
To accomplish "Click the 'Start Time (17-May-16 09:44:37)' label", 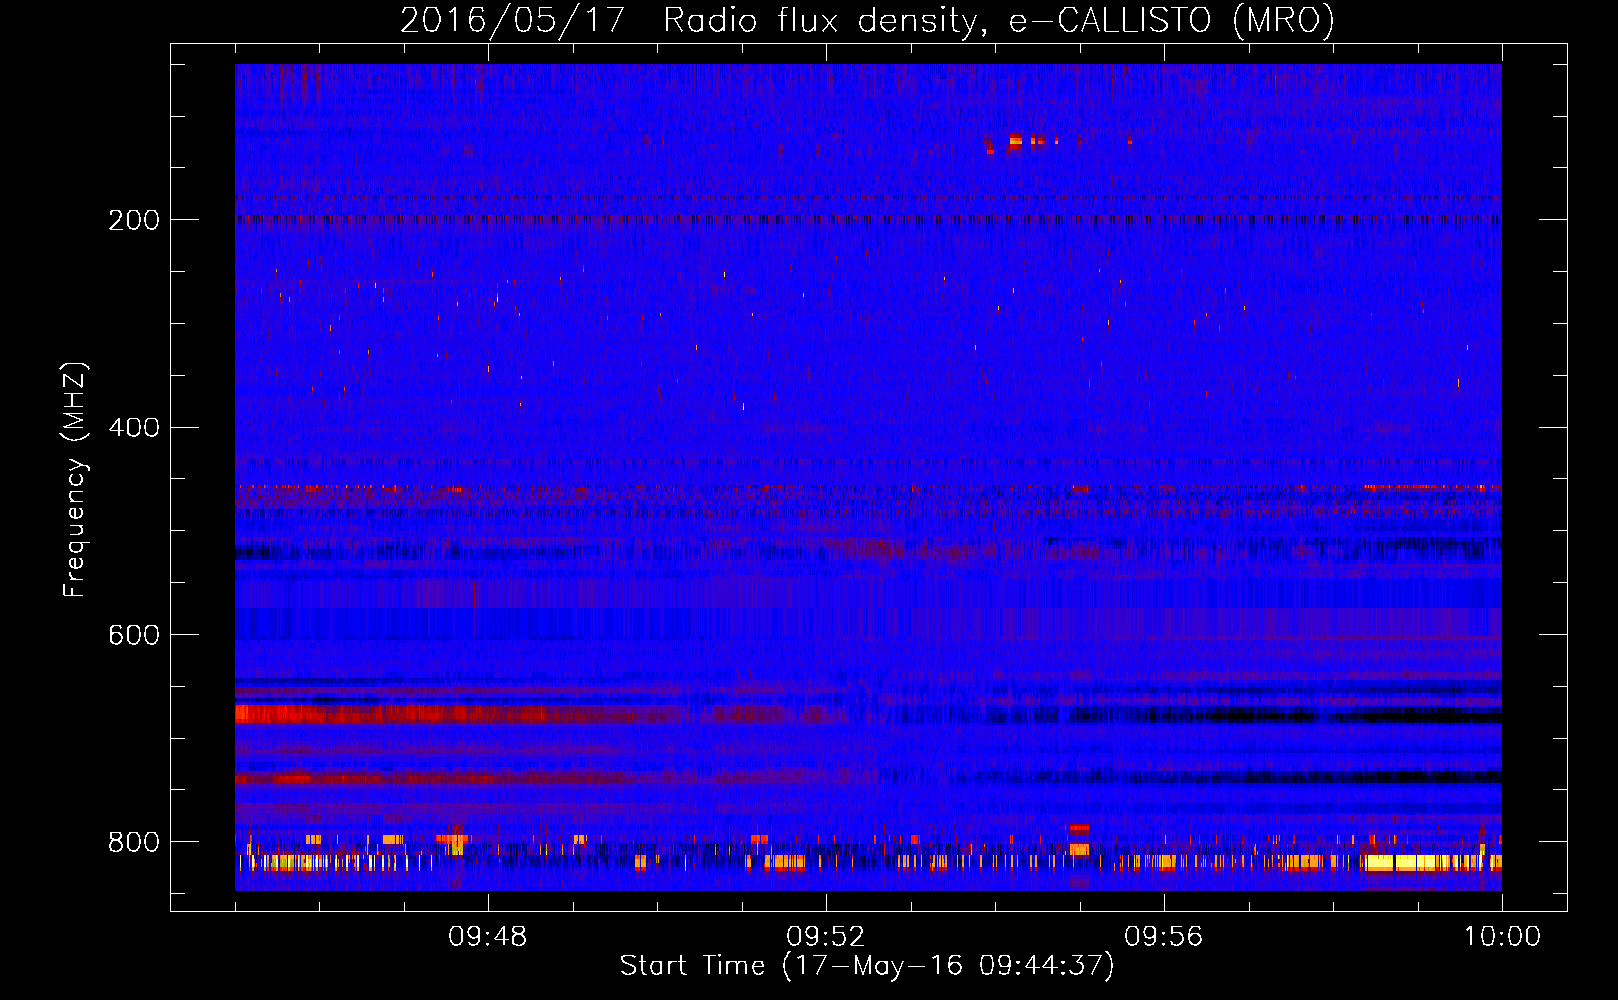I will (x=867, y=966).
